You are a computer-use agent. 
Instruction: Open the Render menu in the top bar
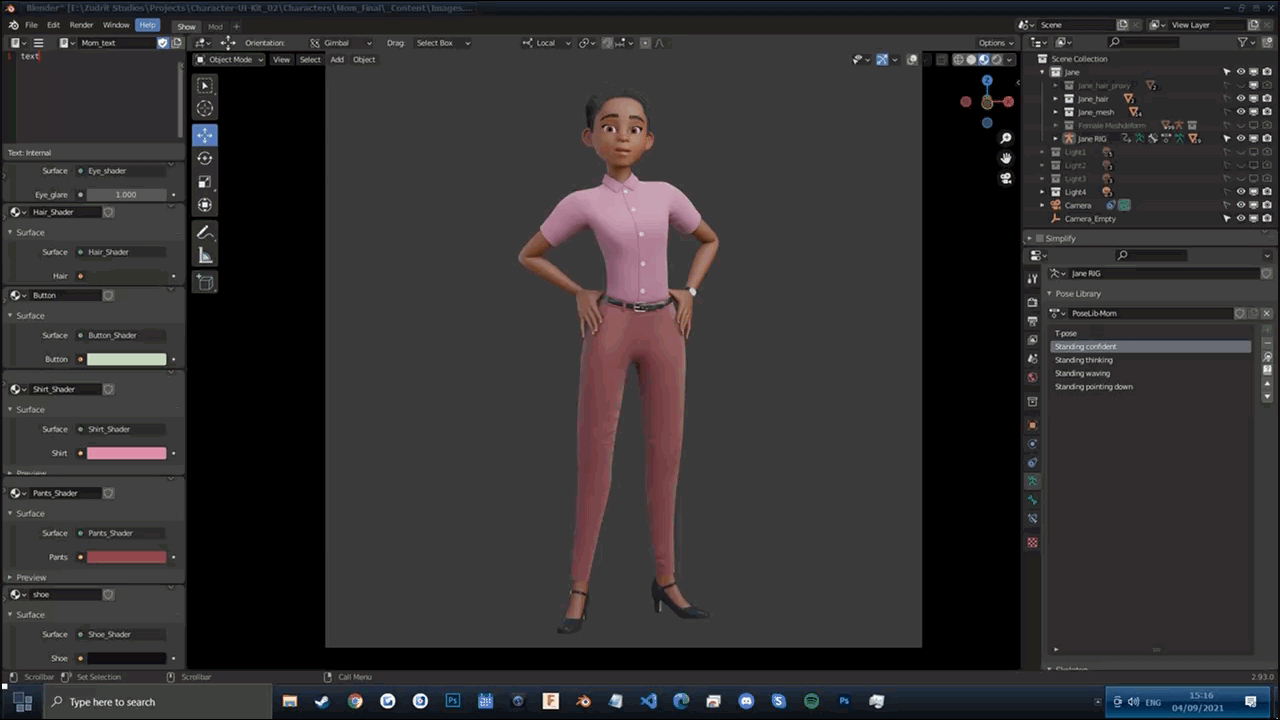(x=81, y=25)
